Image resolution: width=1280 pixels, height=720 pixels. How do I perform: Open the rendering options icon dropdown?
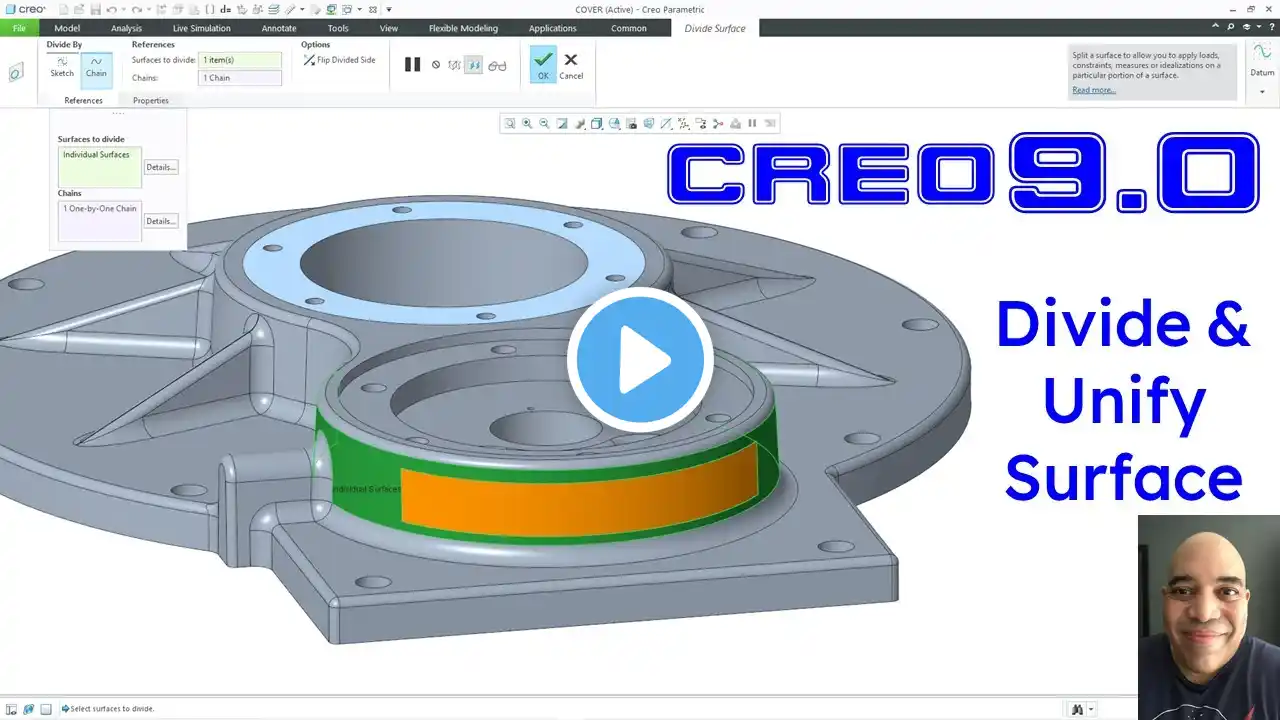(x=580, y=124)
